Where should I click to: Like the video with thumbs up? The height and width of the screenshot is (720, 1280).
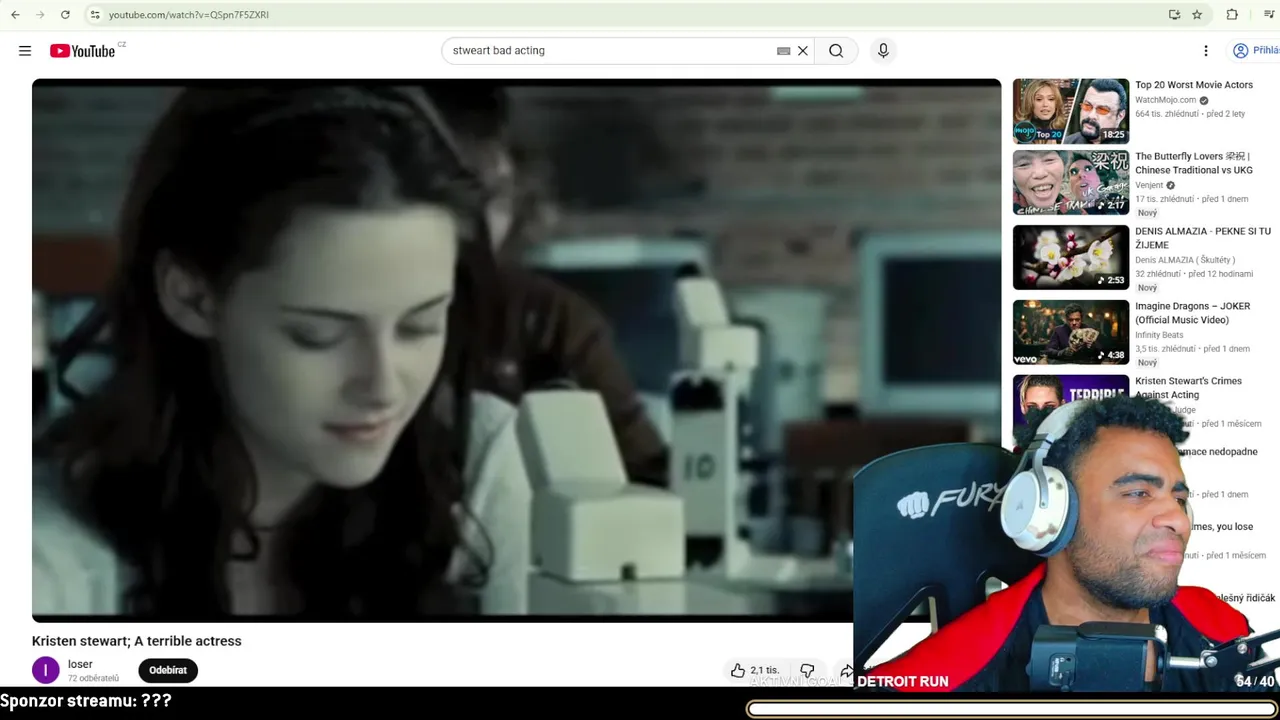point(738,670)
